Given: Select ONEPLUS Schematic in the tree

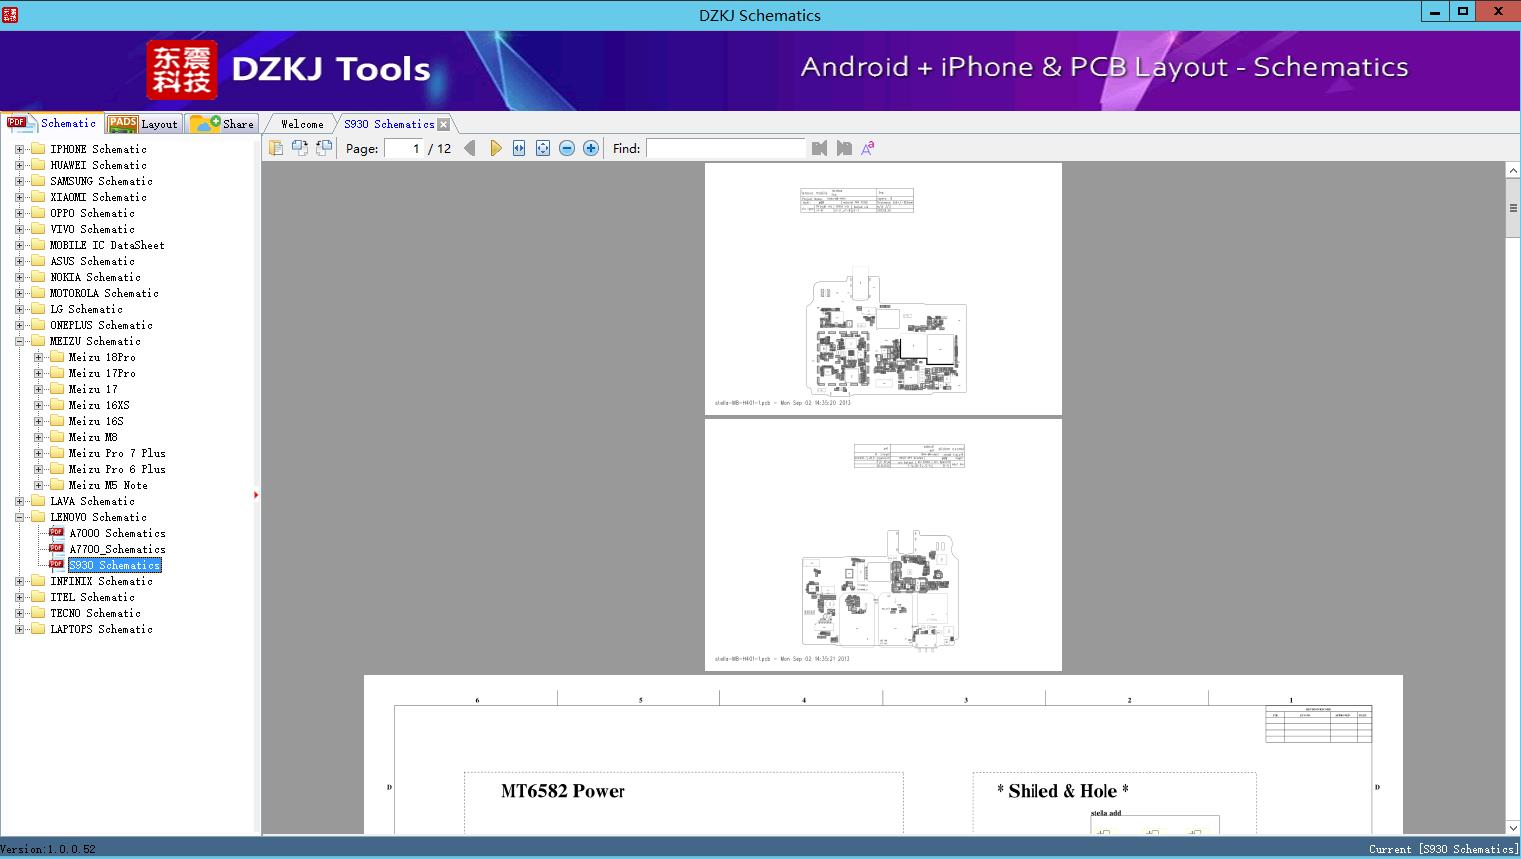Looking at the screenshot, I should tap(101, 325).
